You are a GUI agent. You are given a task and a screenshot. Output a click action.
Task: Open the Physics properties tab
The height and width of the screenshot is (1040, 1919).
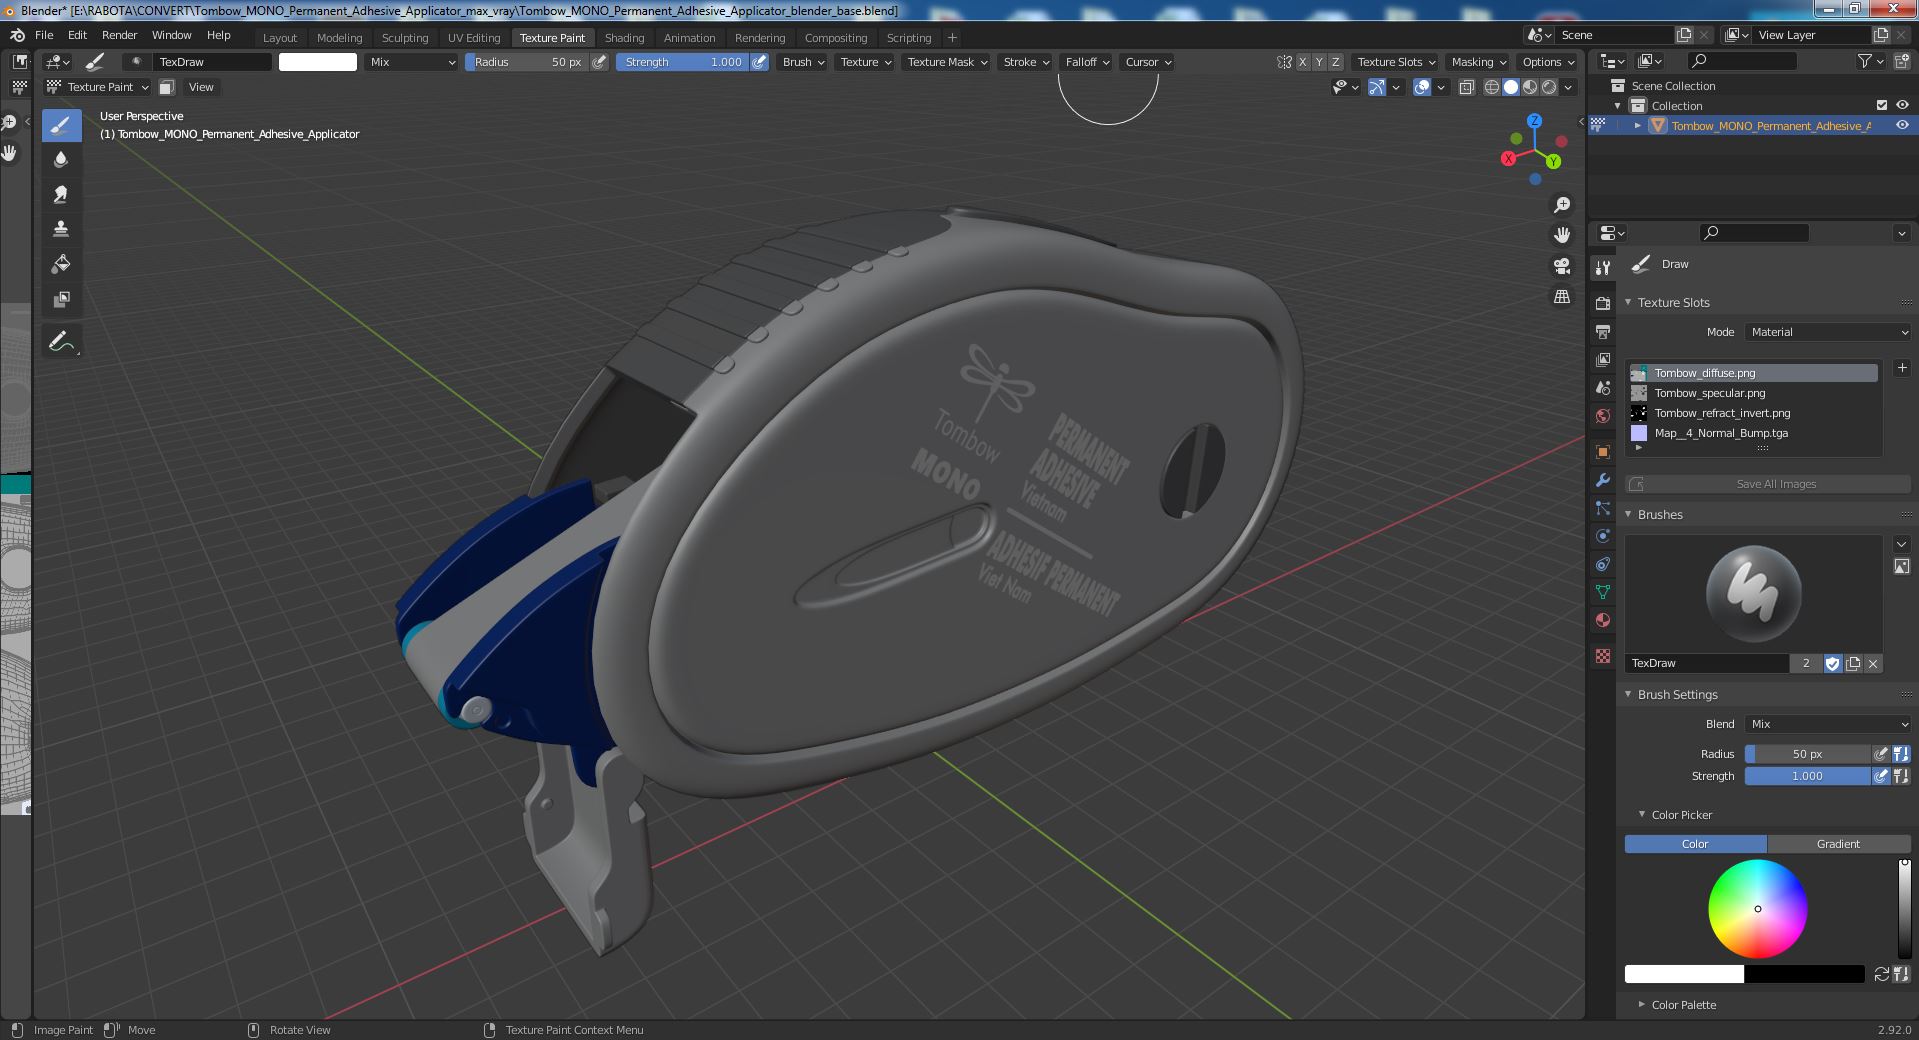pos(1603,536)
